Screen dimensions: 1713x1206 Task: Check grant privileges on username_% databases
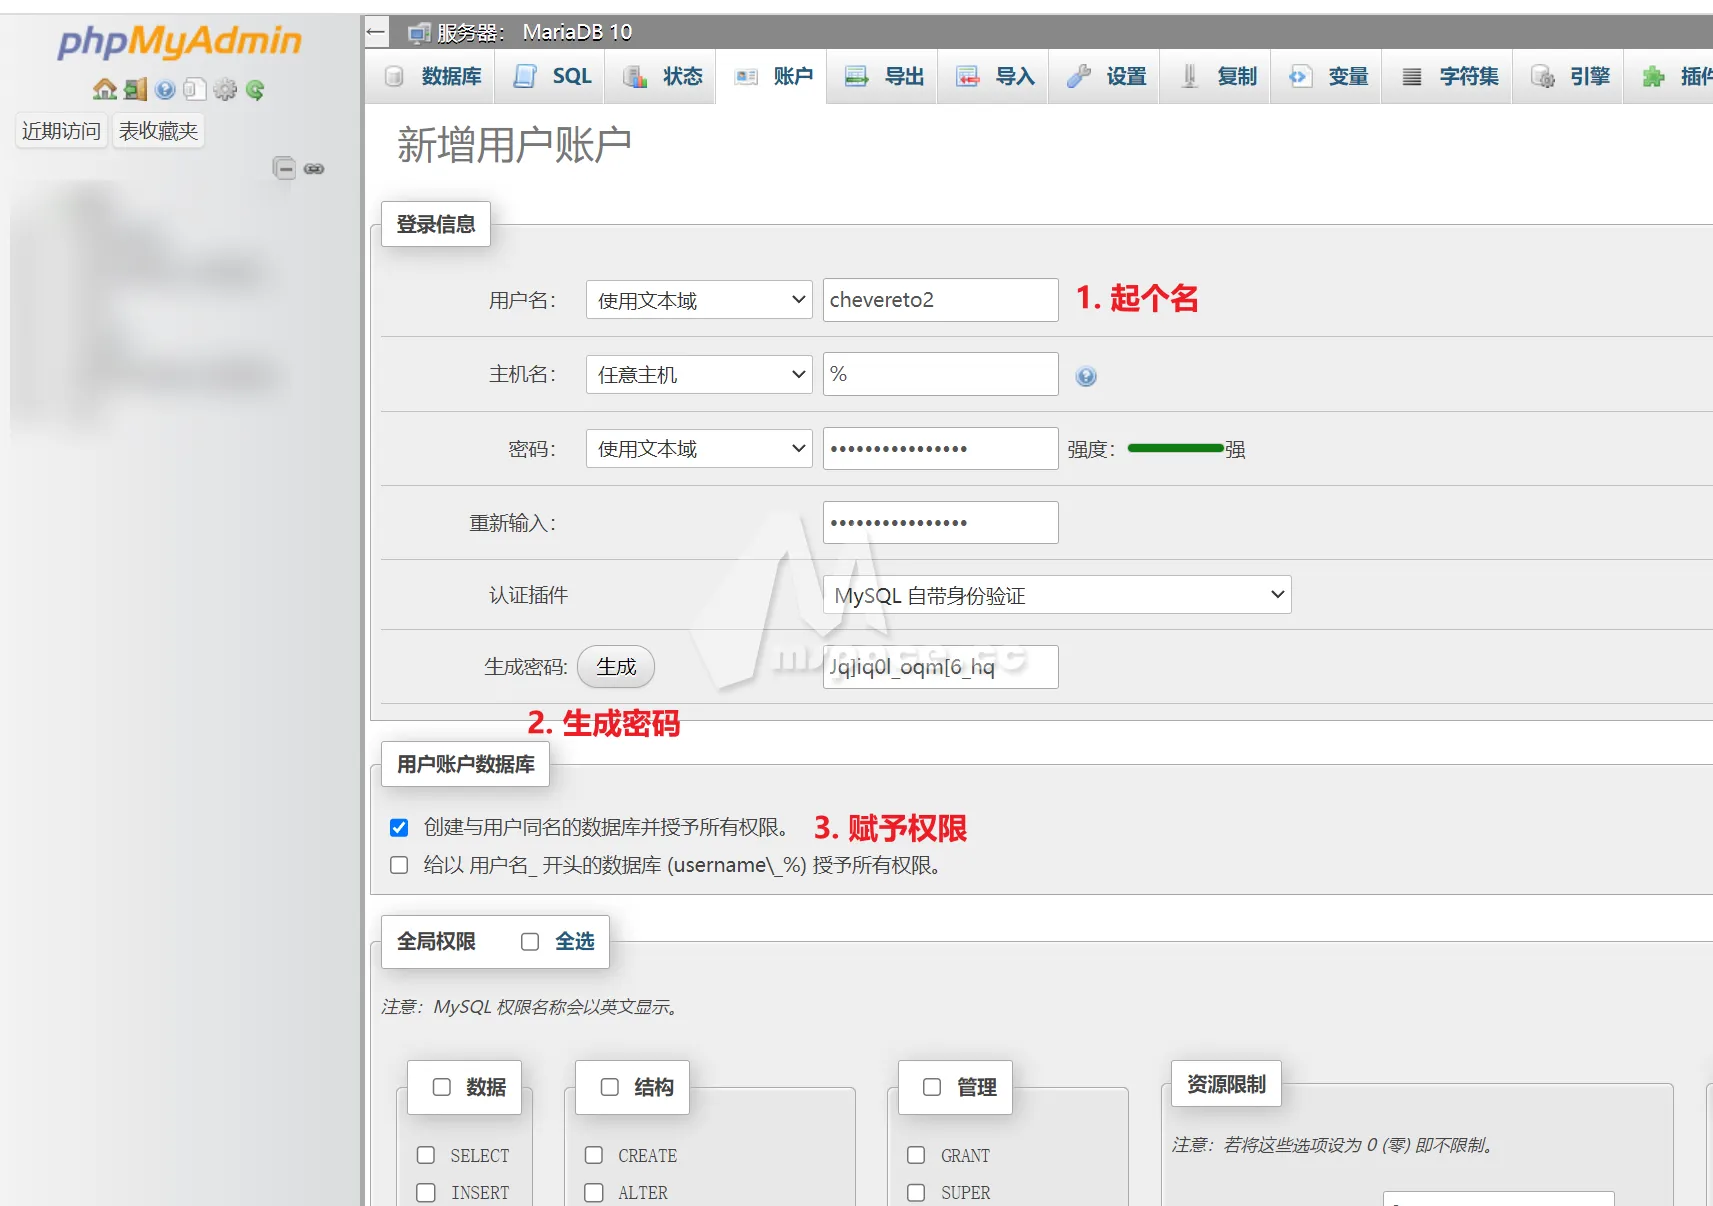399,865
